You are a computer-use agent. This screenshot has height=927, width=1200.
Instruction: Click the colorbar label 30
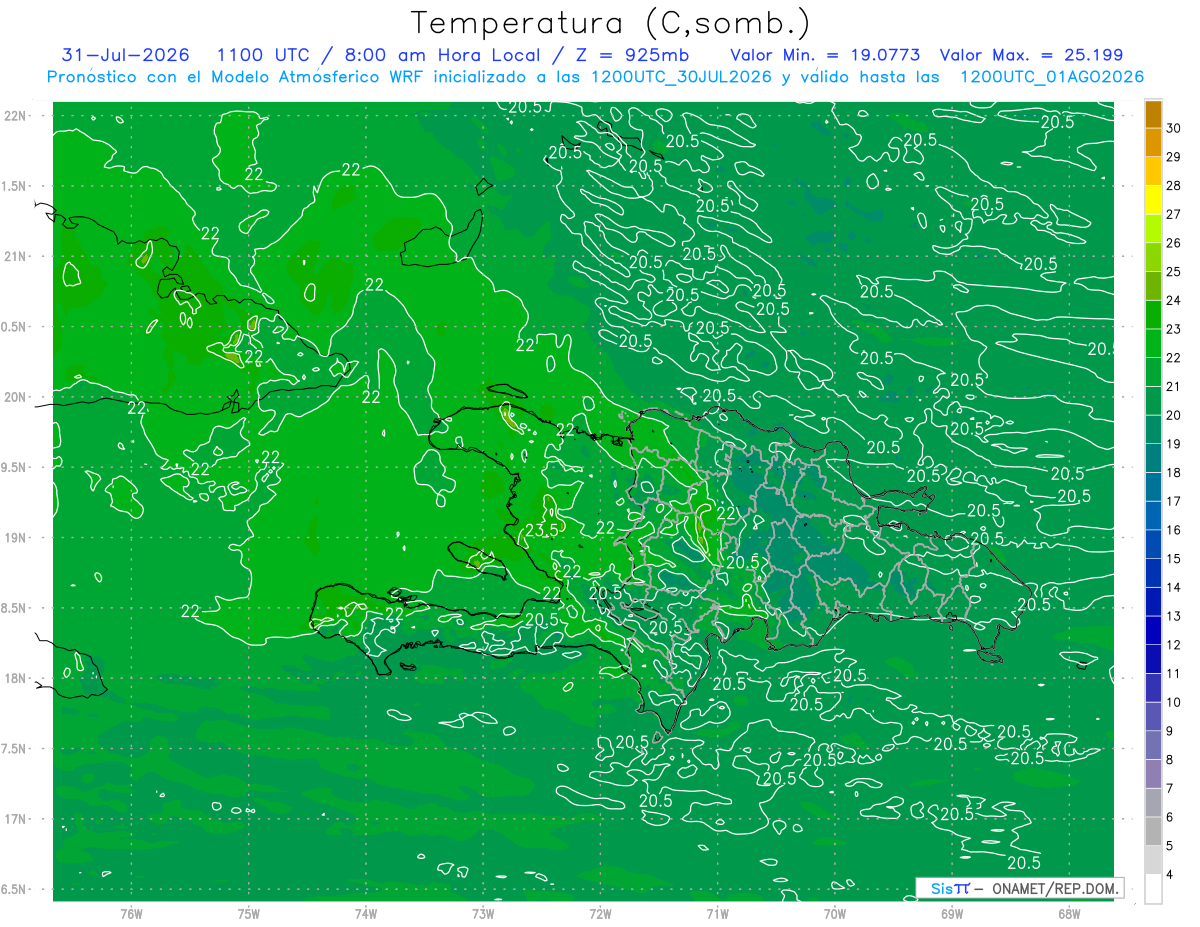[1174, 128]
